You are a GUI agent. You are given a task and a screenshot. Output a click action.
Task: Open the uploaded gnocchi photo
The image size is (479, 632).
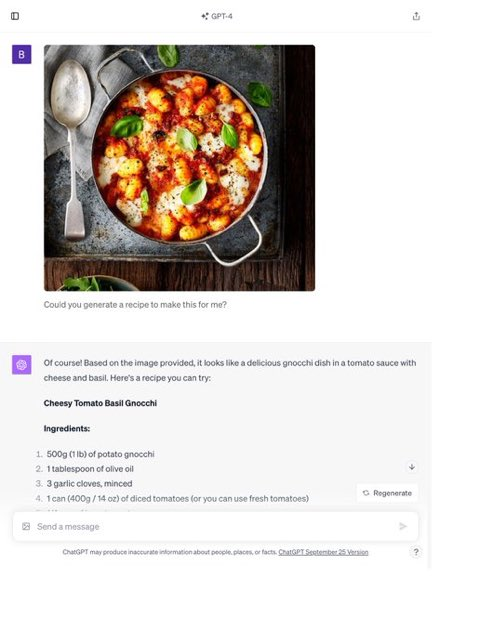point(179,168)
